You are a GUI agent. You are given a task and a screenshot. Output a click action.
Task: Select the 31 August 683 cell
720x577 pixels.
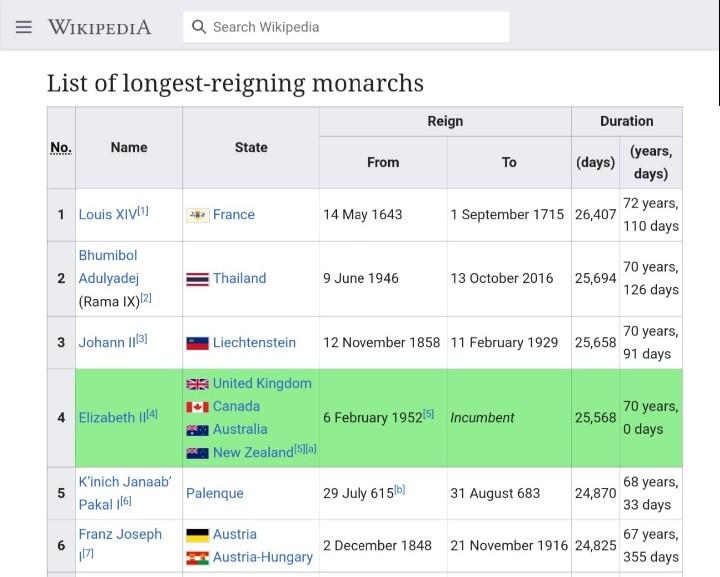(x=509, y=493)
